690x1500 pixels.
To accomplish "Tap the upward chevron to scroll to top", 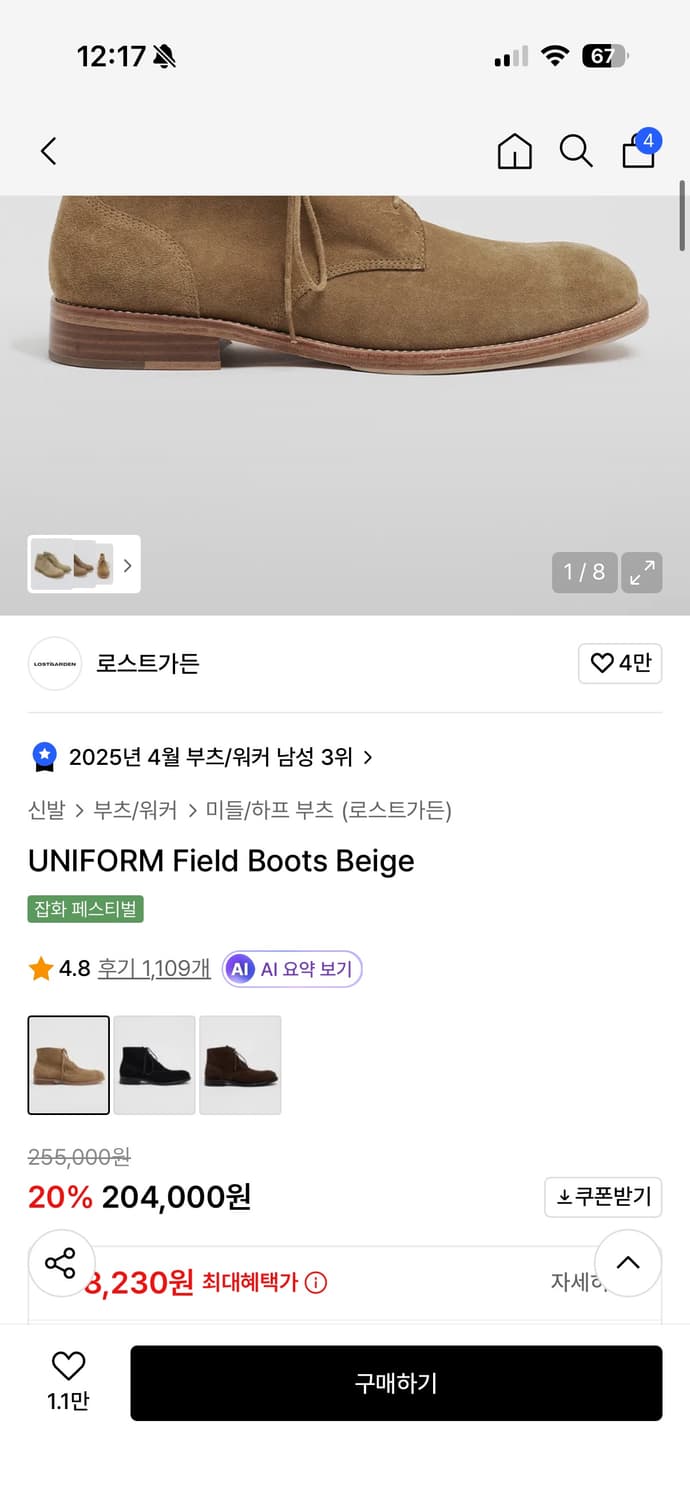I will pyautogui.click(x=628, y=1263).
